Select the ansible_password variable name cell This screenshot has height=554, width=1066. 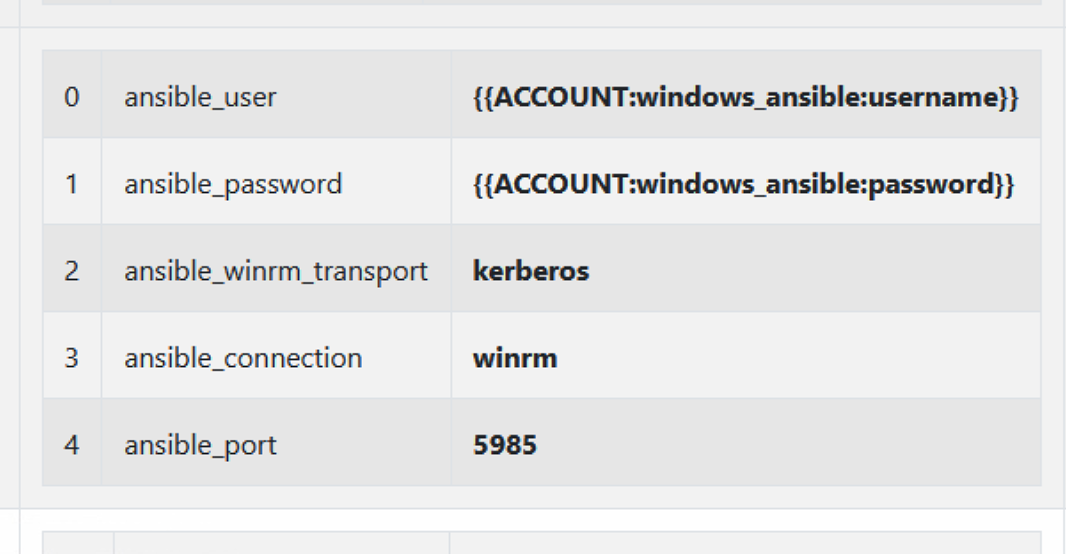click(x=233, y=184)
